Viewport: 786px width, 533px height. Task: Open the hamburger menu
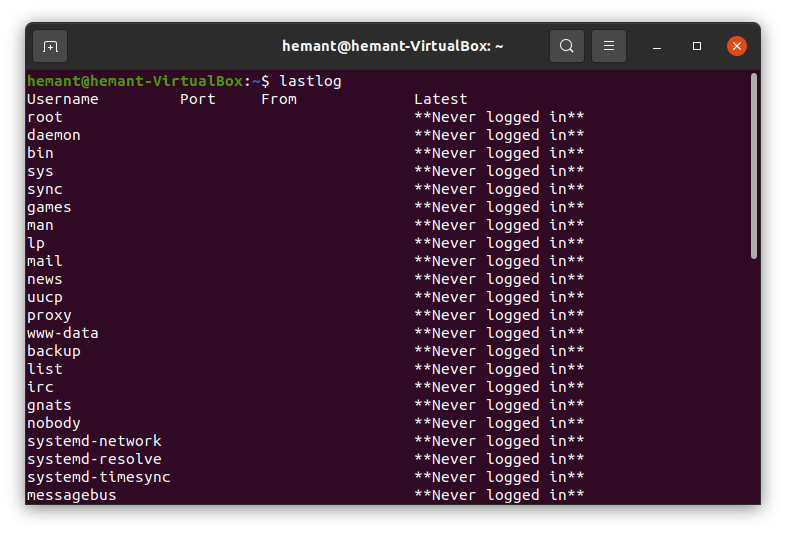(x=608, y=46)
